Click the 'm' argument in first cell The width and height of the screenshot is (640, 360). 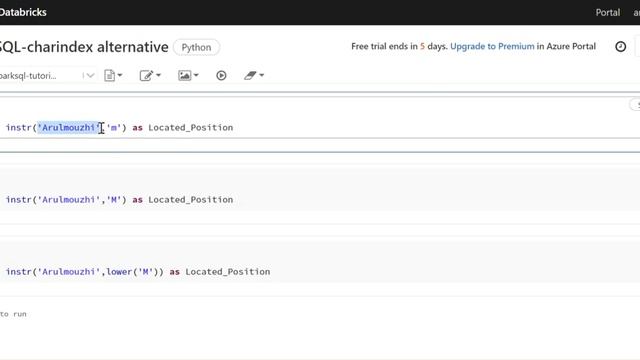[x=114, y=128]
